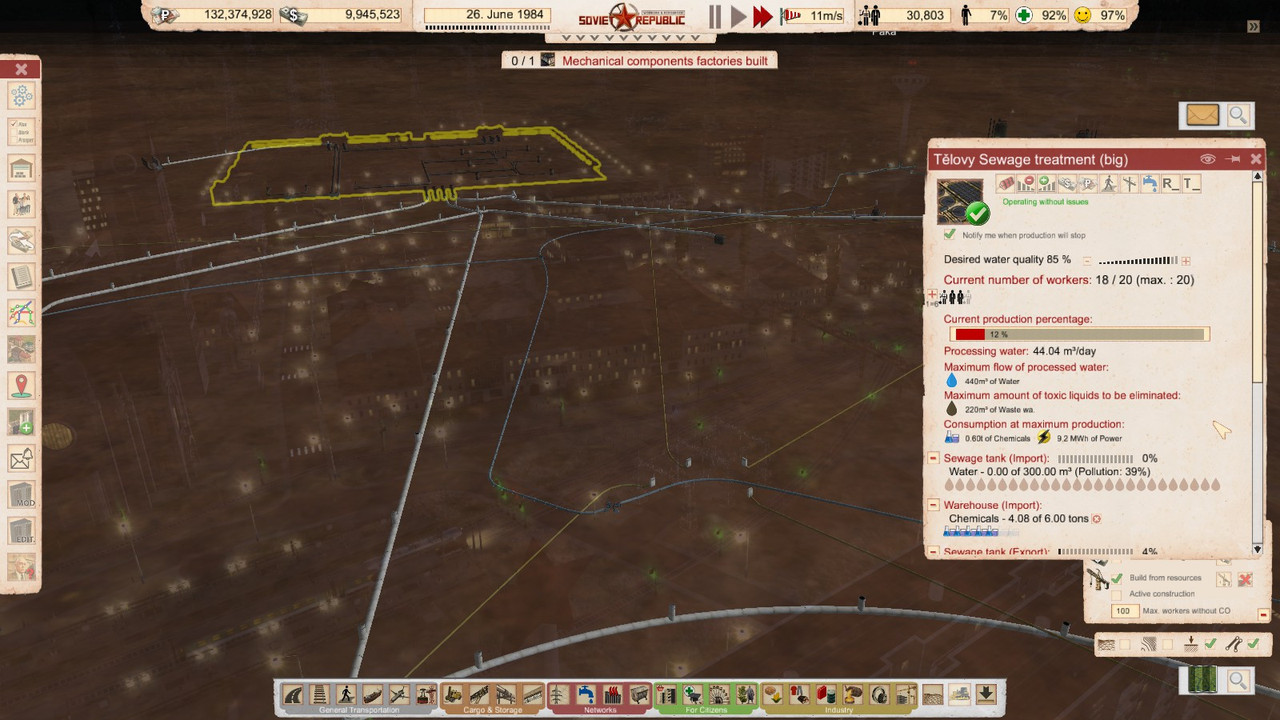1280x720 pixels.
Task: Open the oil barrels industry menu
Action: pyautogui.click(x=826, y=694)
